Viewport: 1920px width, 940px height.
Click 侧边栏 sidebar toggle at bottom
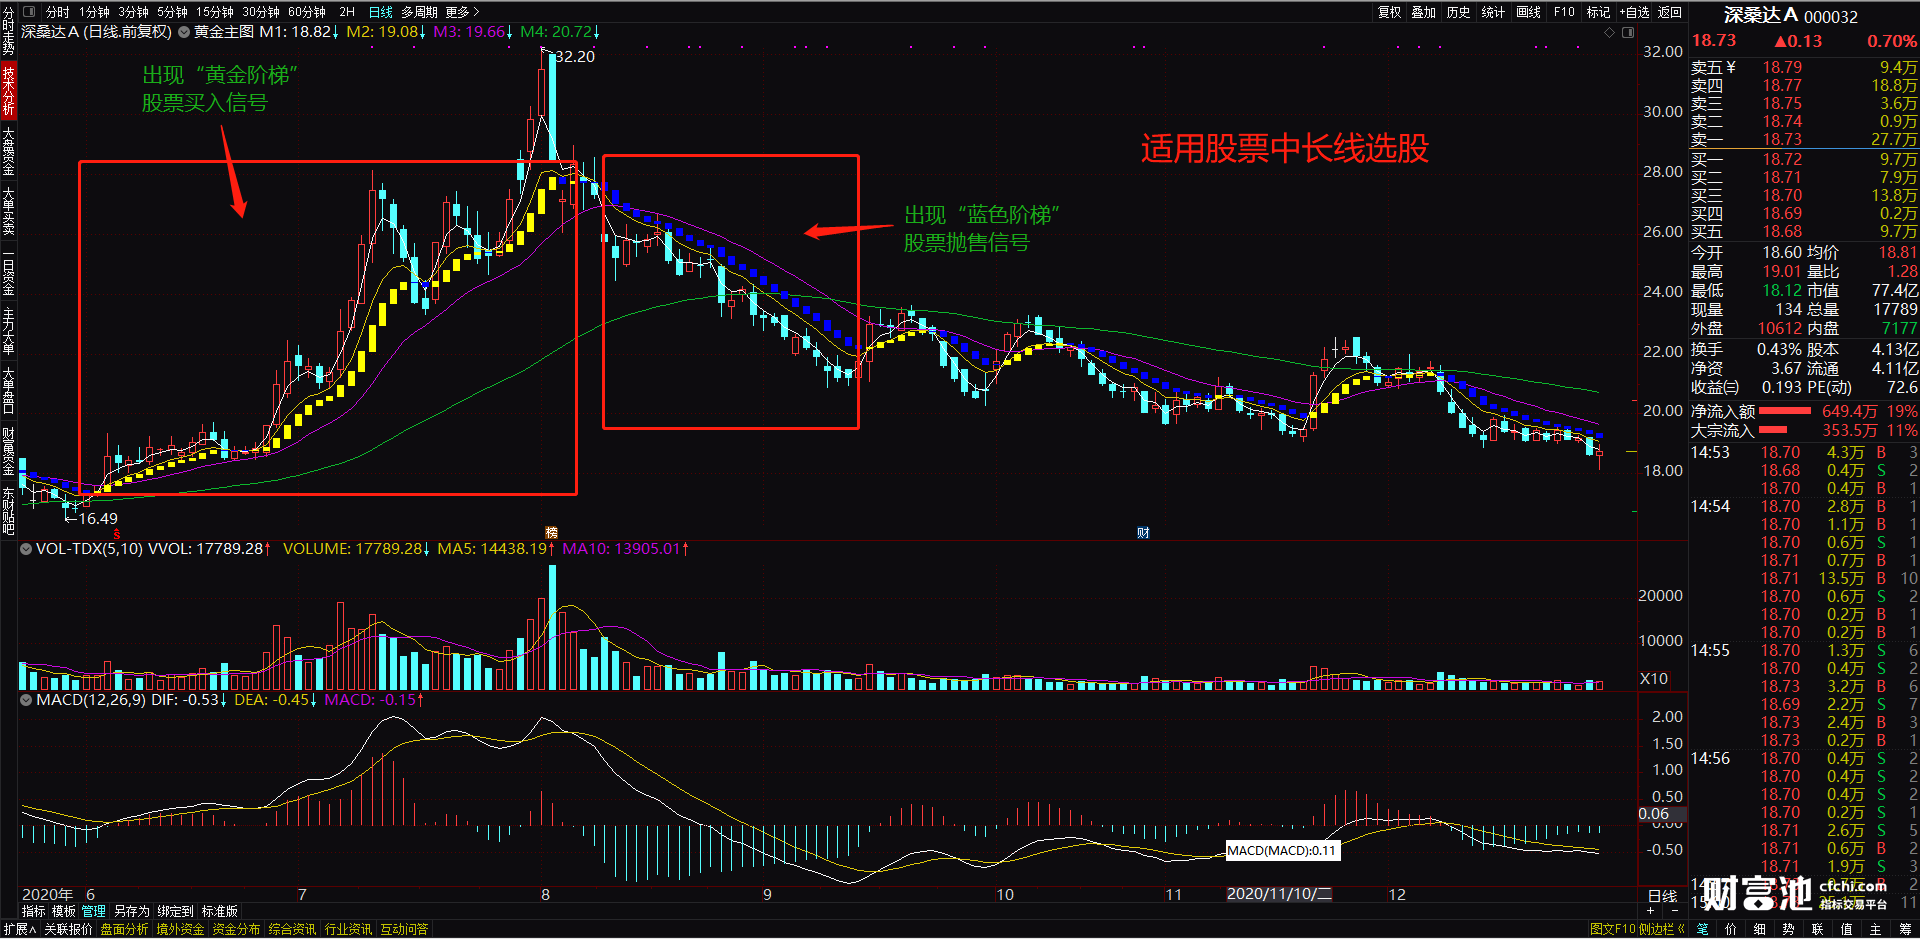(1661, 929)
